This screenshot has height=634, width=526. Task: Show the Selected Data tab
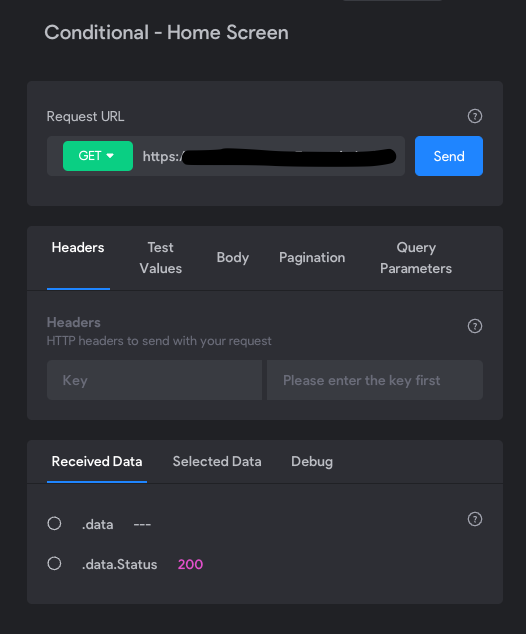[217, 462]
